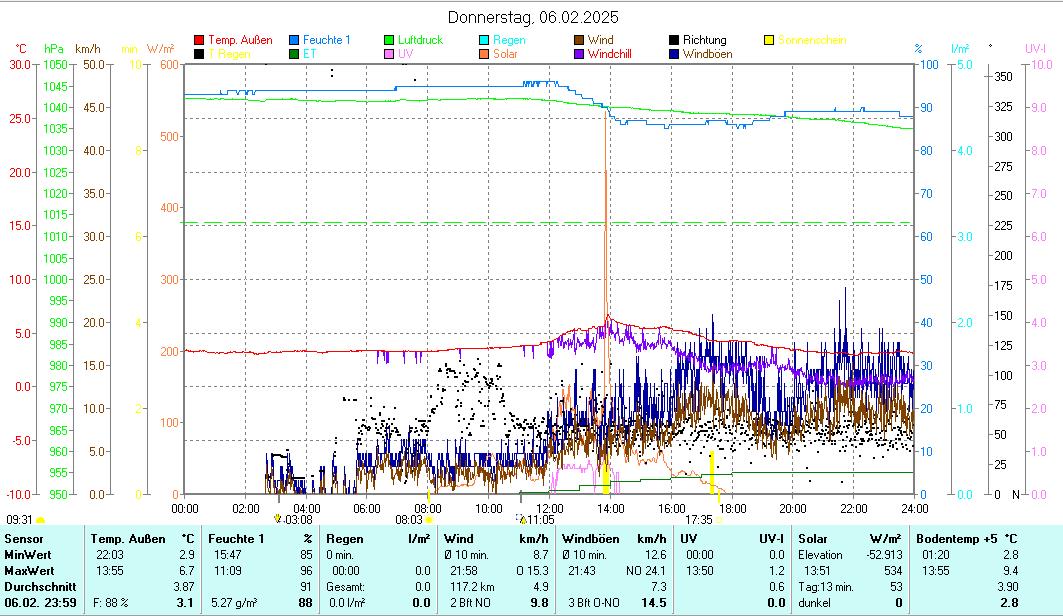Click the red Temp. Außen legend swatch
Viewport: 1063px width, 616px height.
pos(199,40)
